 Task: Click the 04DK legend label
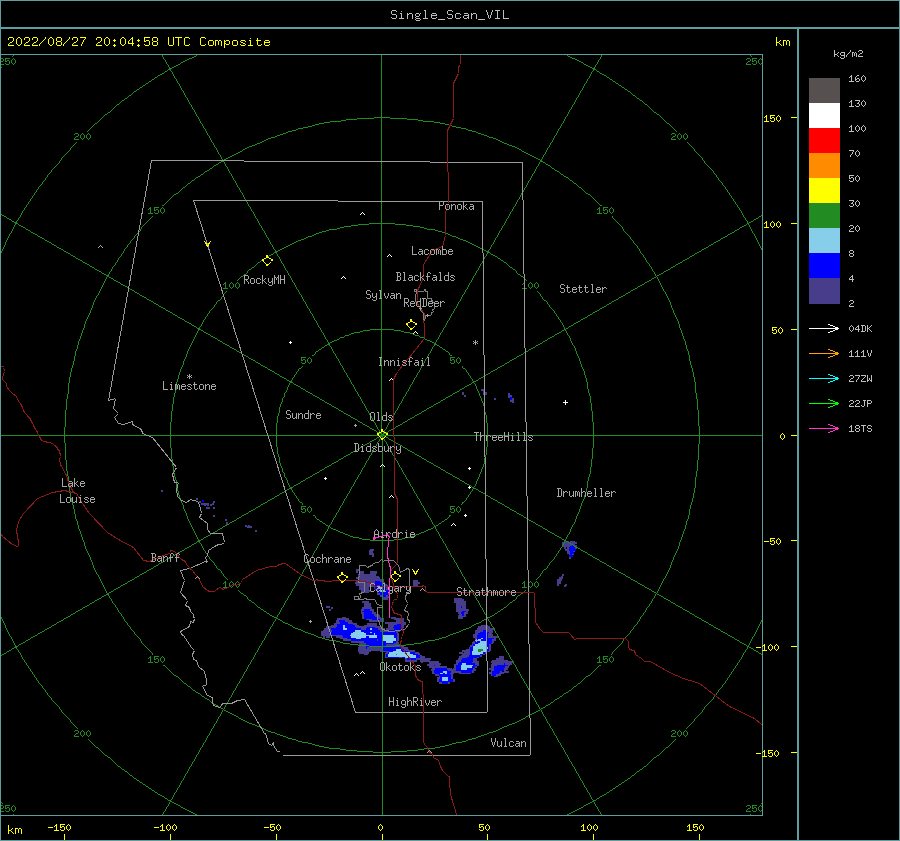click(x=860, y=329)
